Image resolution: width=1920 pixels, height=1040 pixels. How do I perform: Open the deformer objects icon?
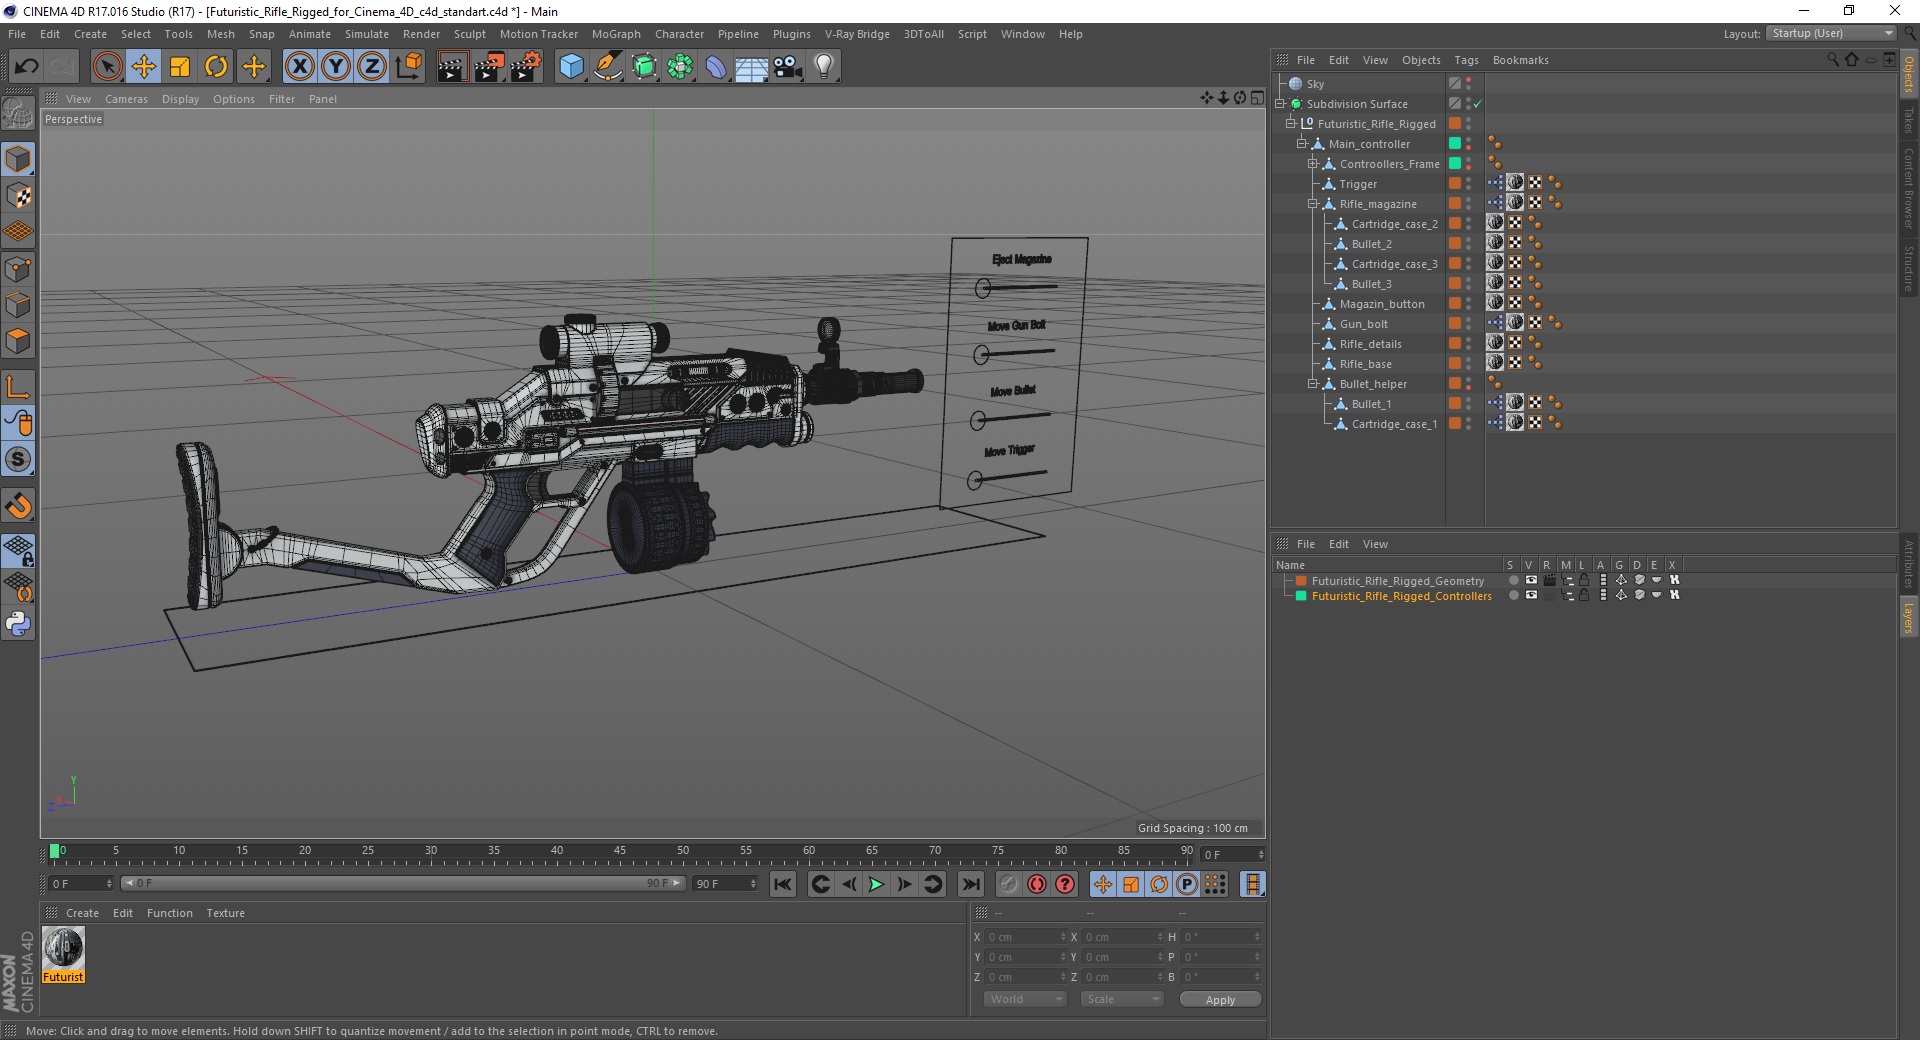click(x=716, y=67)
